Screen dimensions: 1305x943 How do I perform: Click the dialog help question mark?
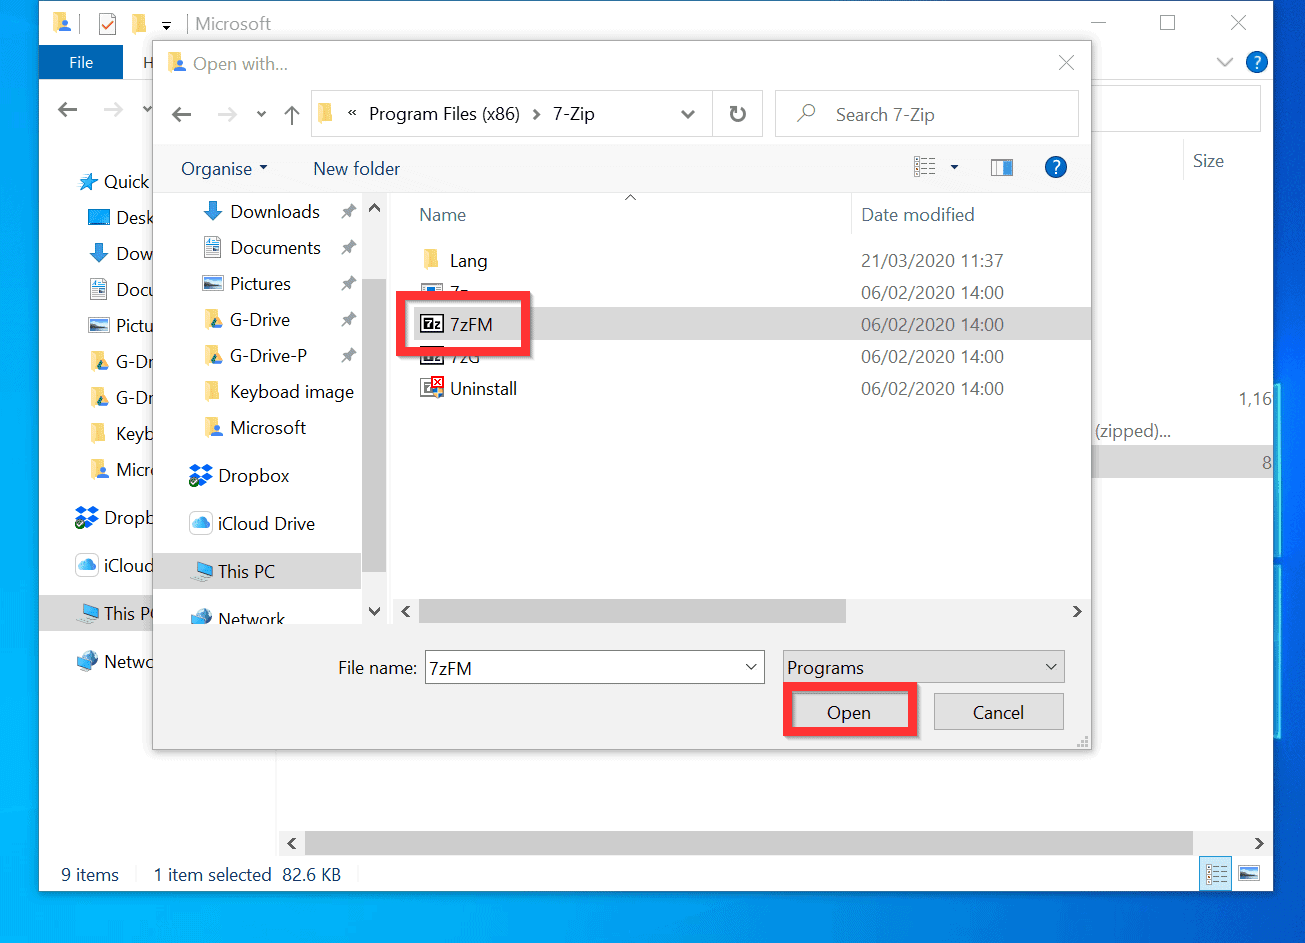point(1055,167)
